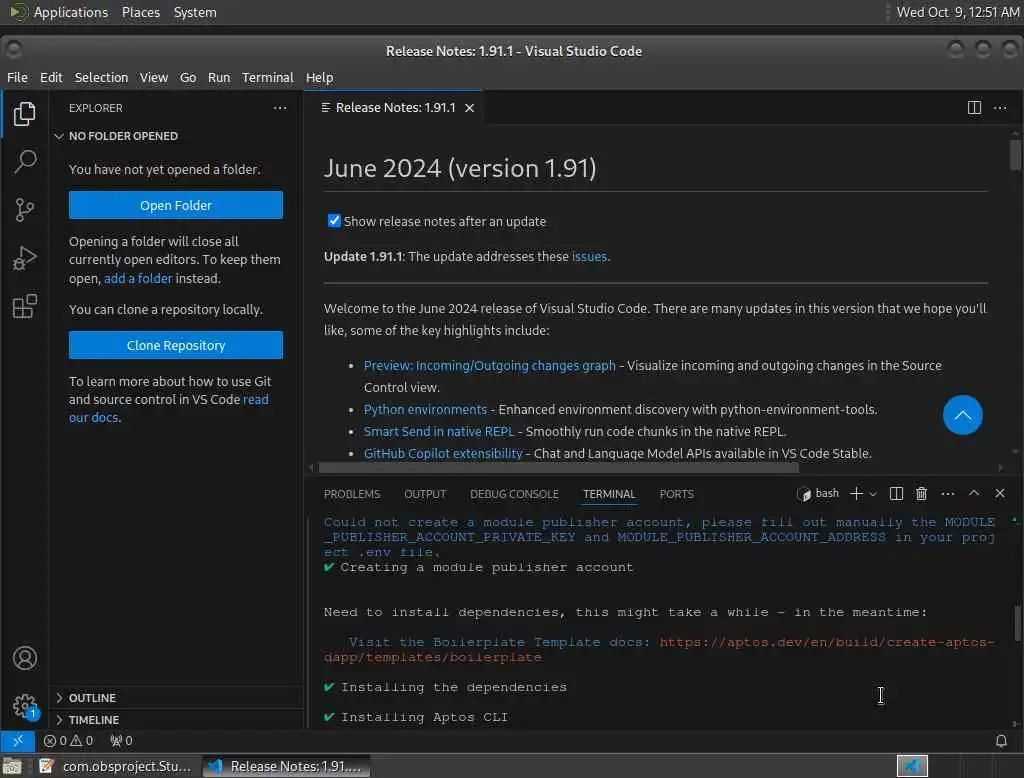Screen dimensions: 1024x778
Task: Open the Run menu
Action: (x=219, y=77)
